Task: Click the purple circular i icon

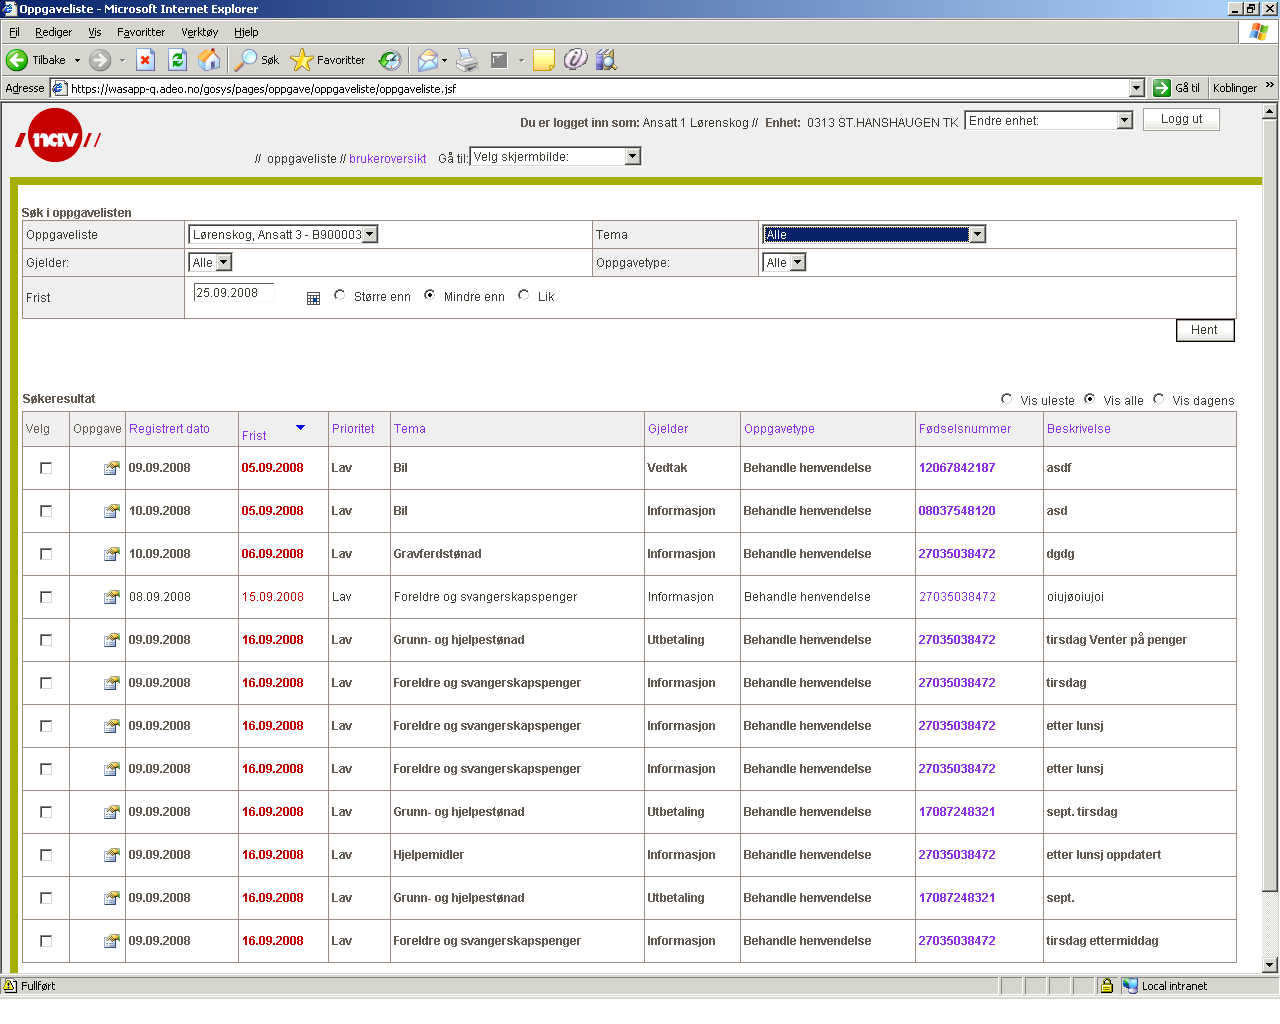Action: (575, 60)
